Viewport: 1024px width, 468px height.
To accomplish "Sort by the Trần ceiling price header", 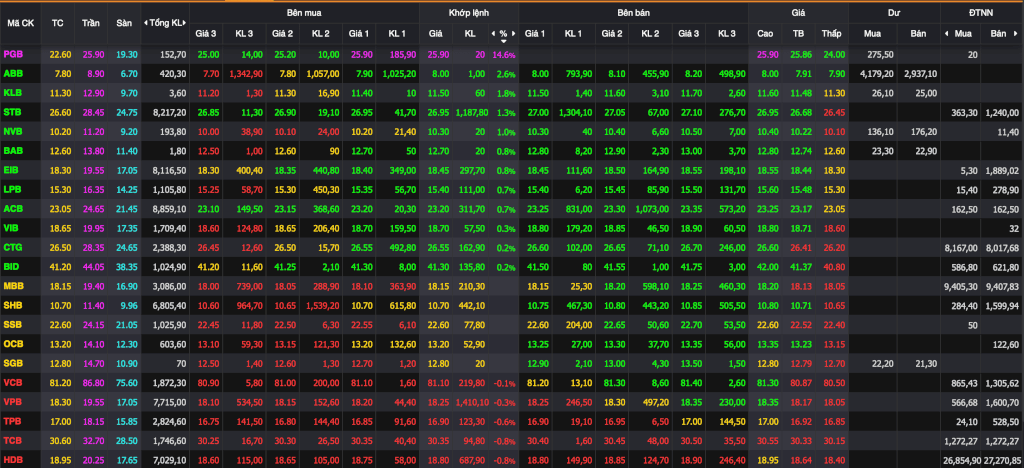I will point(91,22).
